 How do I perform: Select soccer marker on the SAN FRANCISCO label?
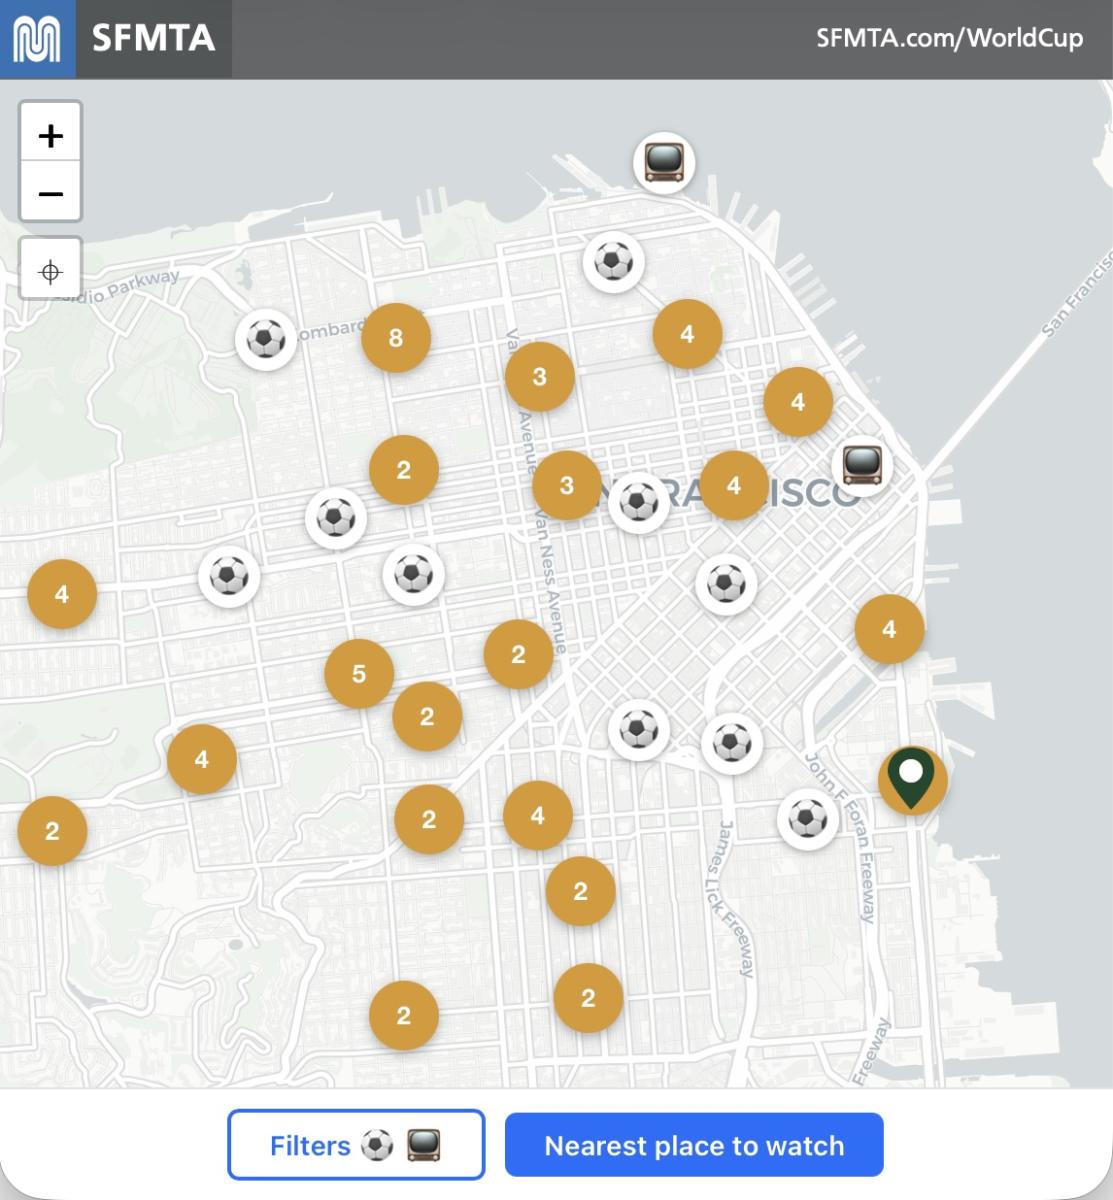point(639,501)
